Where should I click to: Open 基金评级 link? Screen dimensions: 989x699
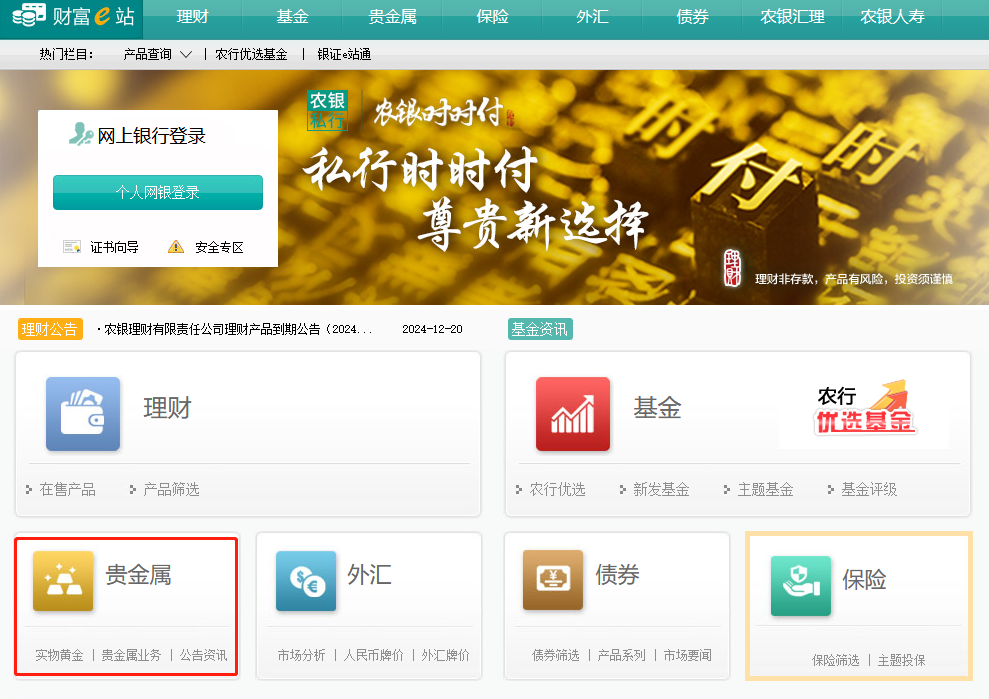click(869, 490)
